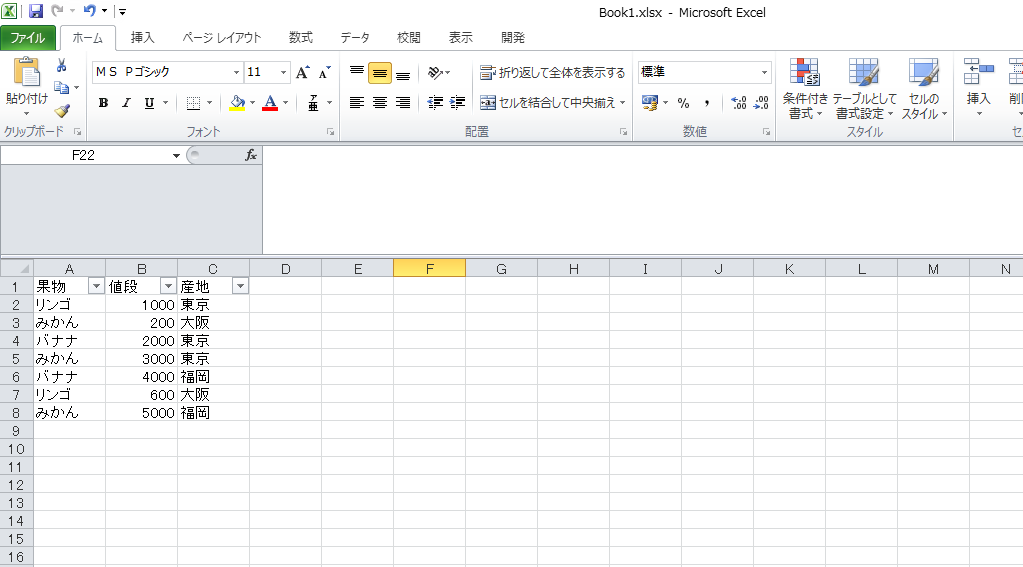
Task: Open the 値段 column filter dropdown
Action: click(168, 286)
